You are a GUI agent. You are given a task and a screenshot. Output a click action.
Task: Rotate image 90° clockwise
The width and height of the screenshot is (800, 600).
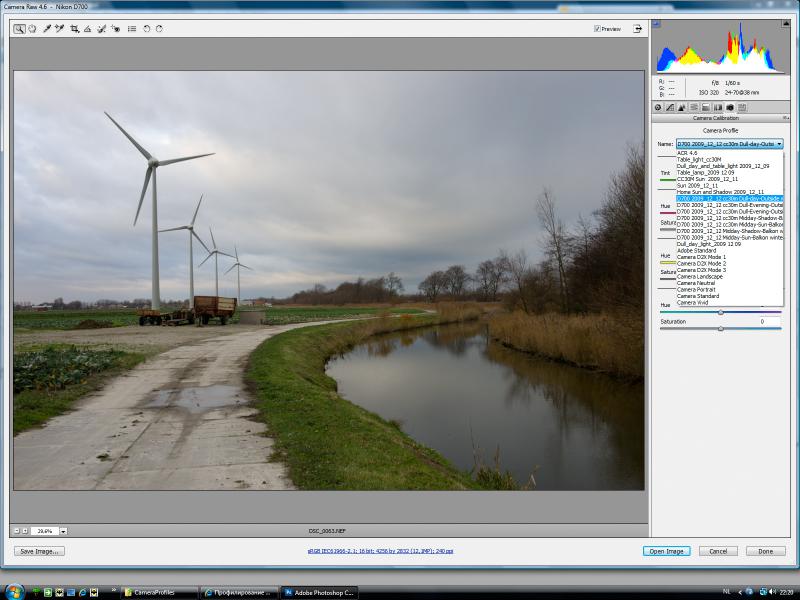pos(159,29)
